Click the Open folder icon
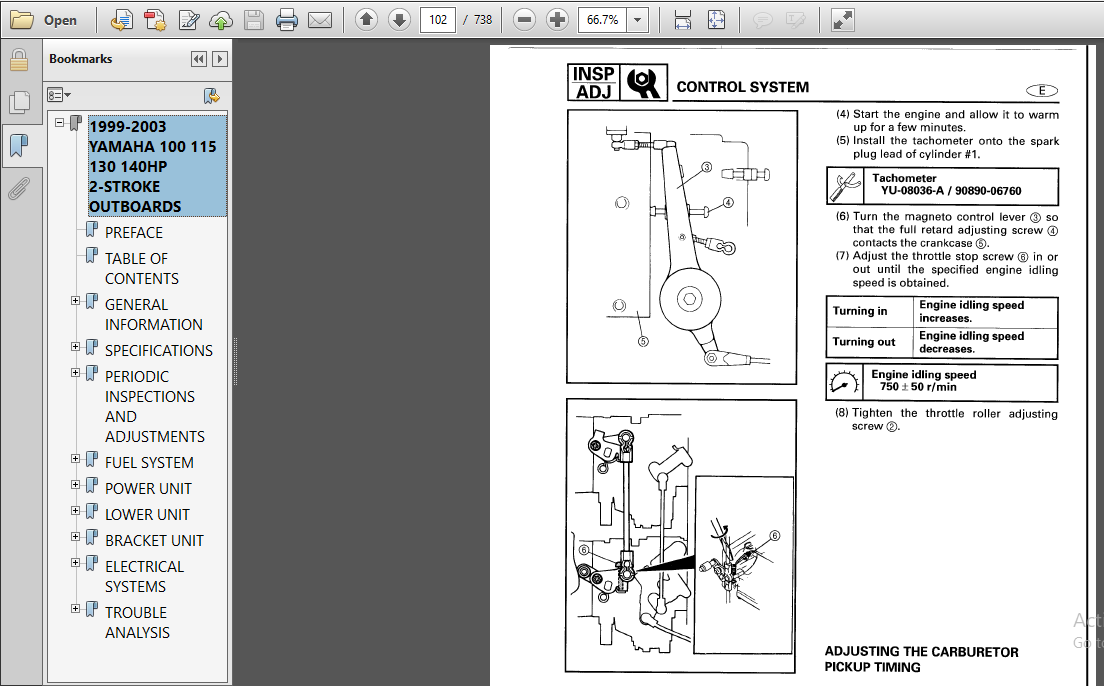Viewport: 1104px width, 686px height. click(22, 20)
